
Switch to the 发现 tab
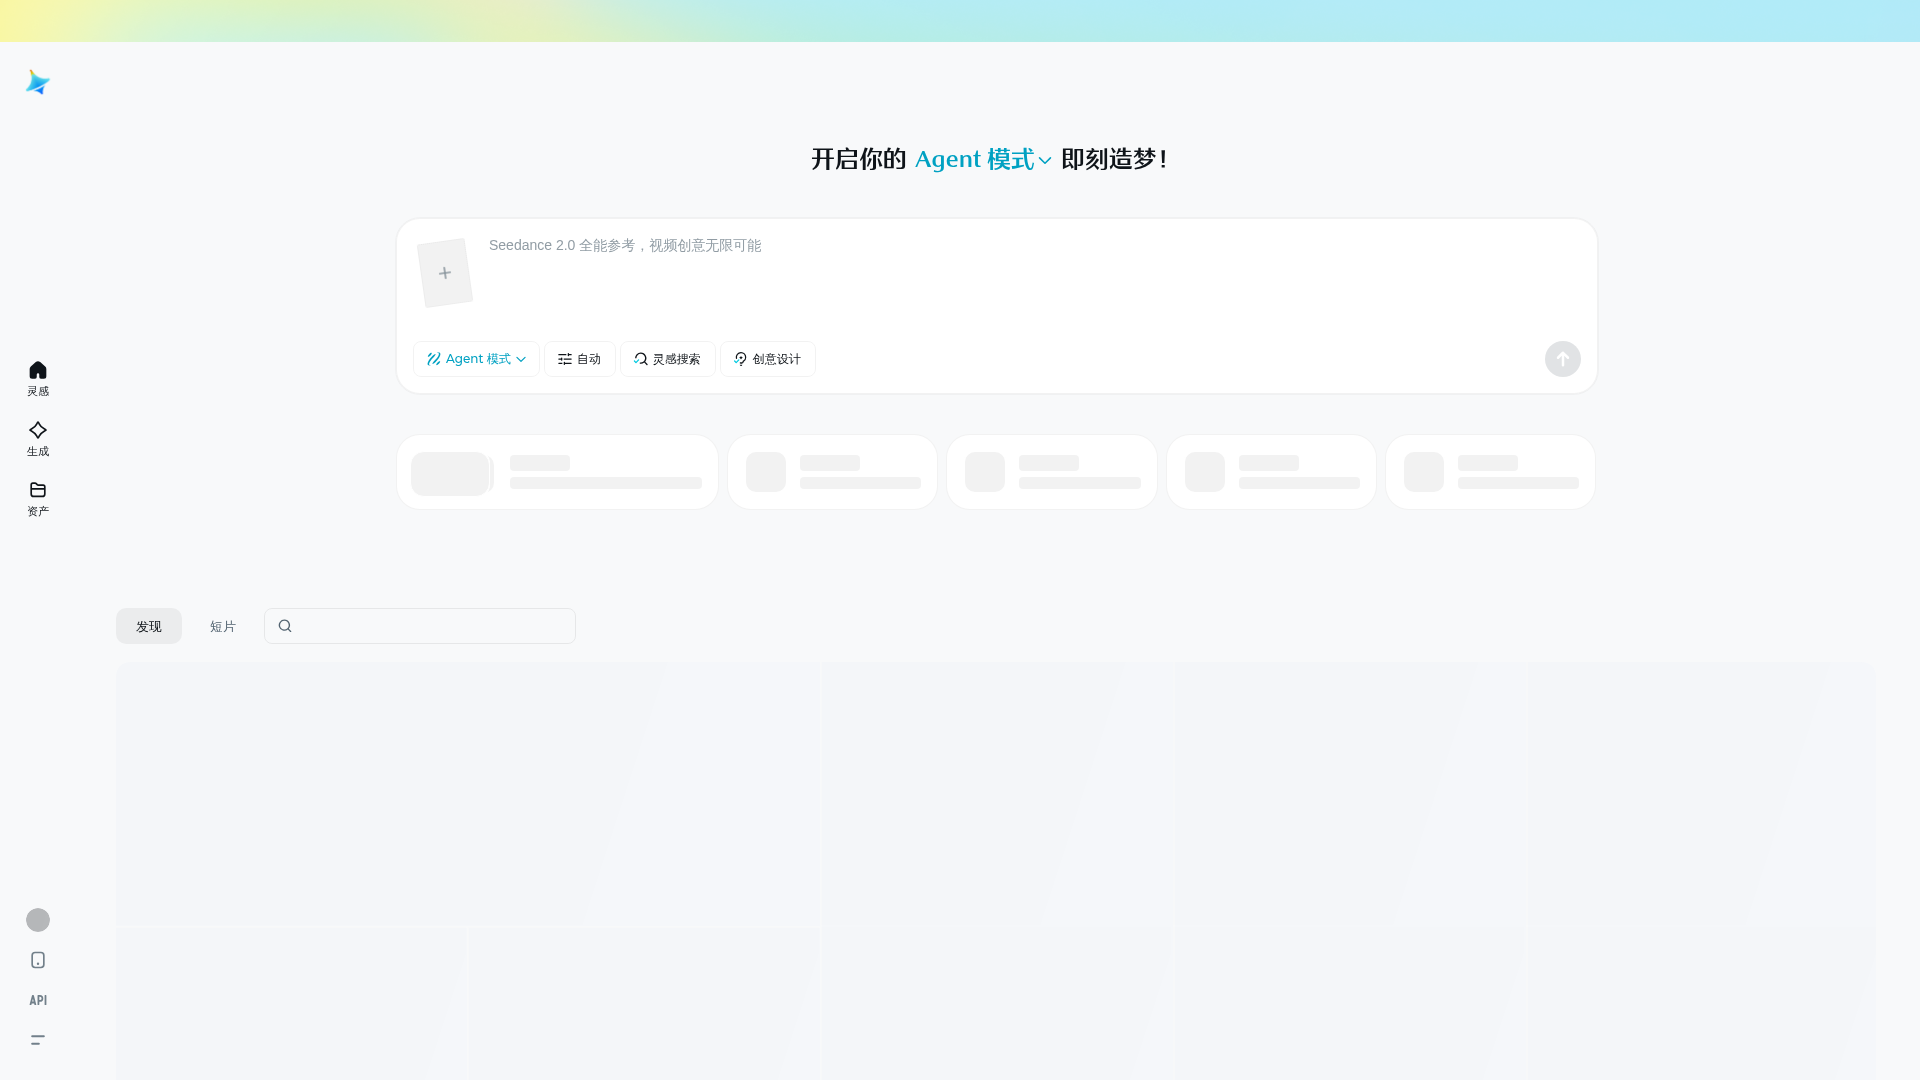click(x=149, y=626)
